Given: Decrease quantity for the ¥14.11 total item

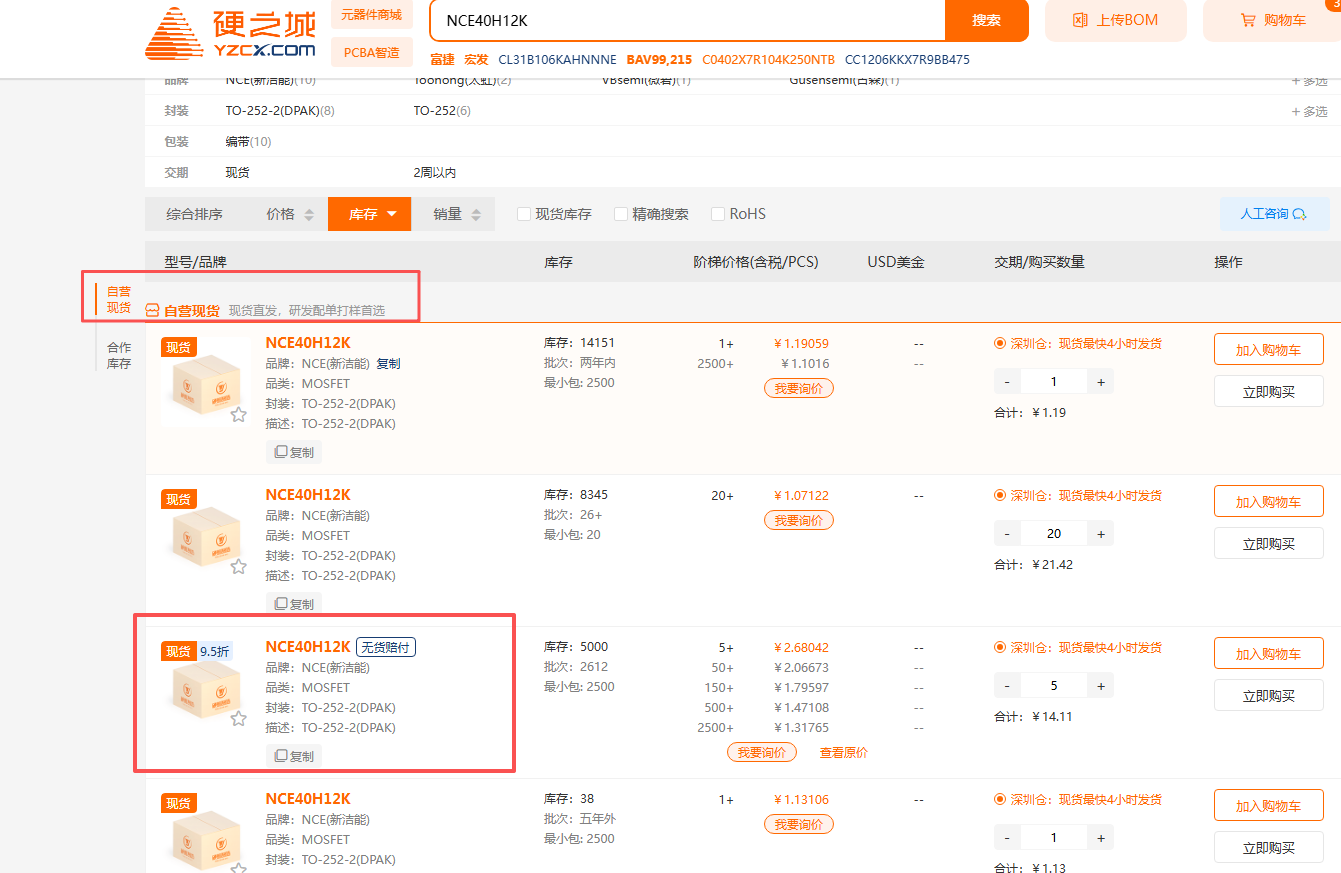Looking at the screenshot, I should click(x=1007, y=686).
